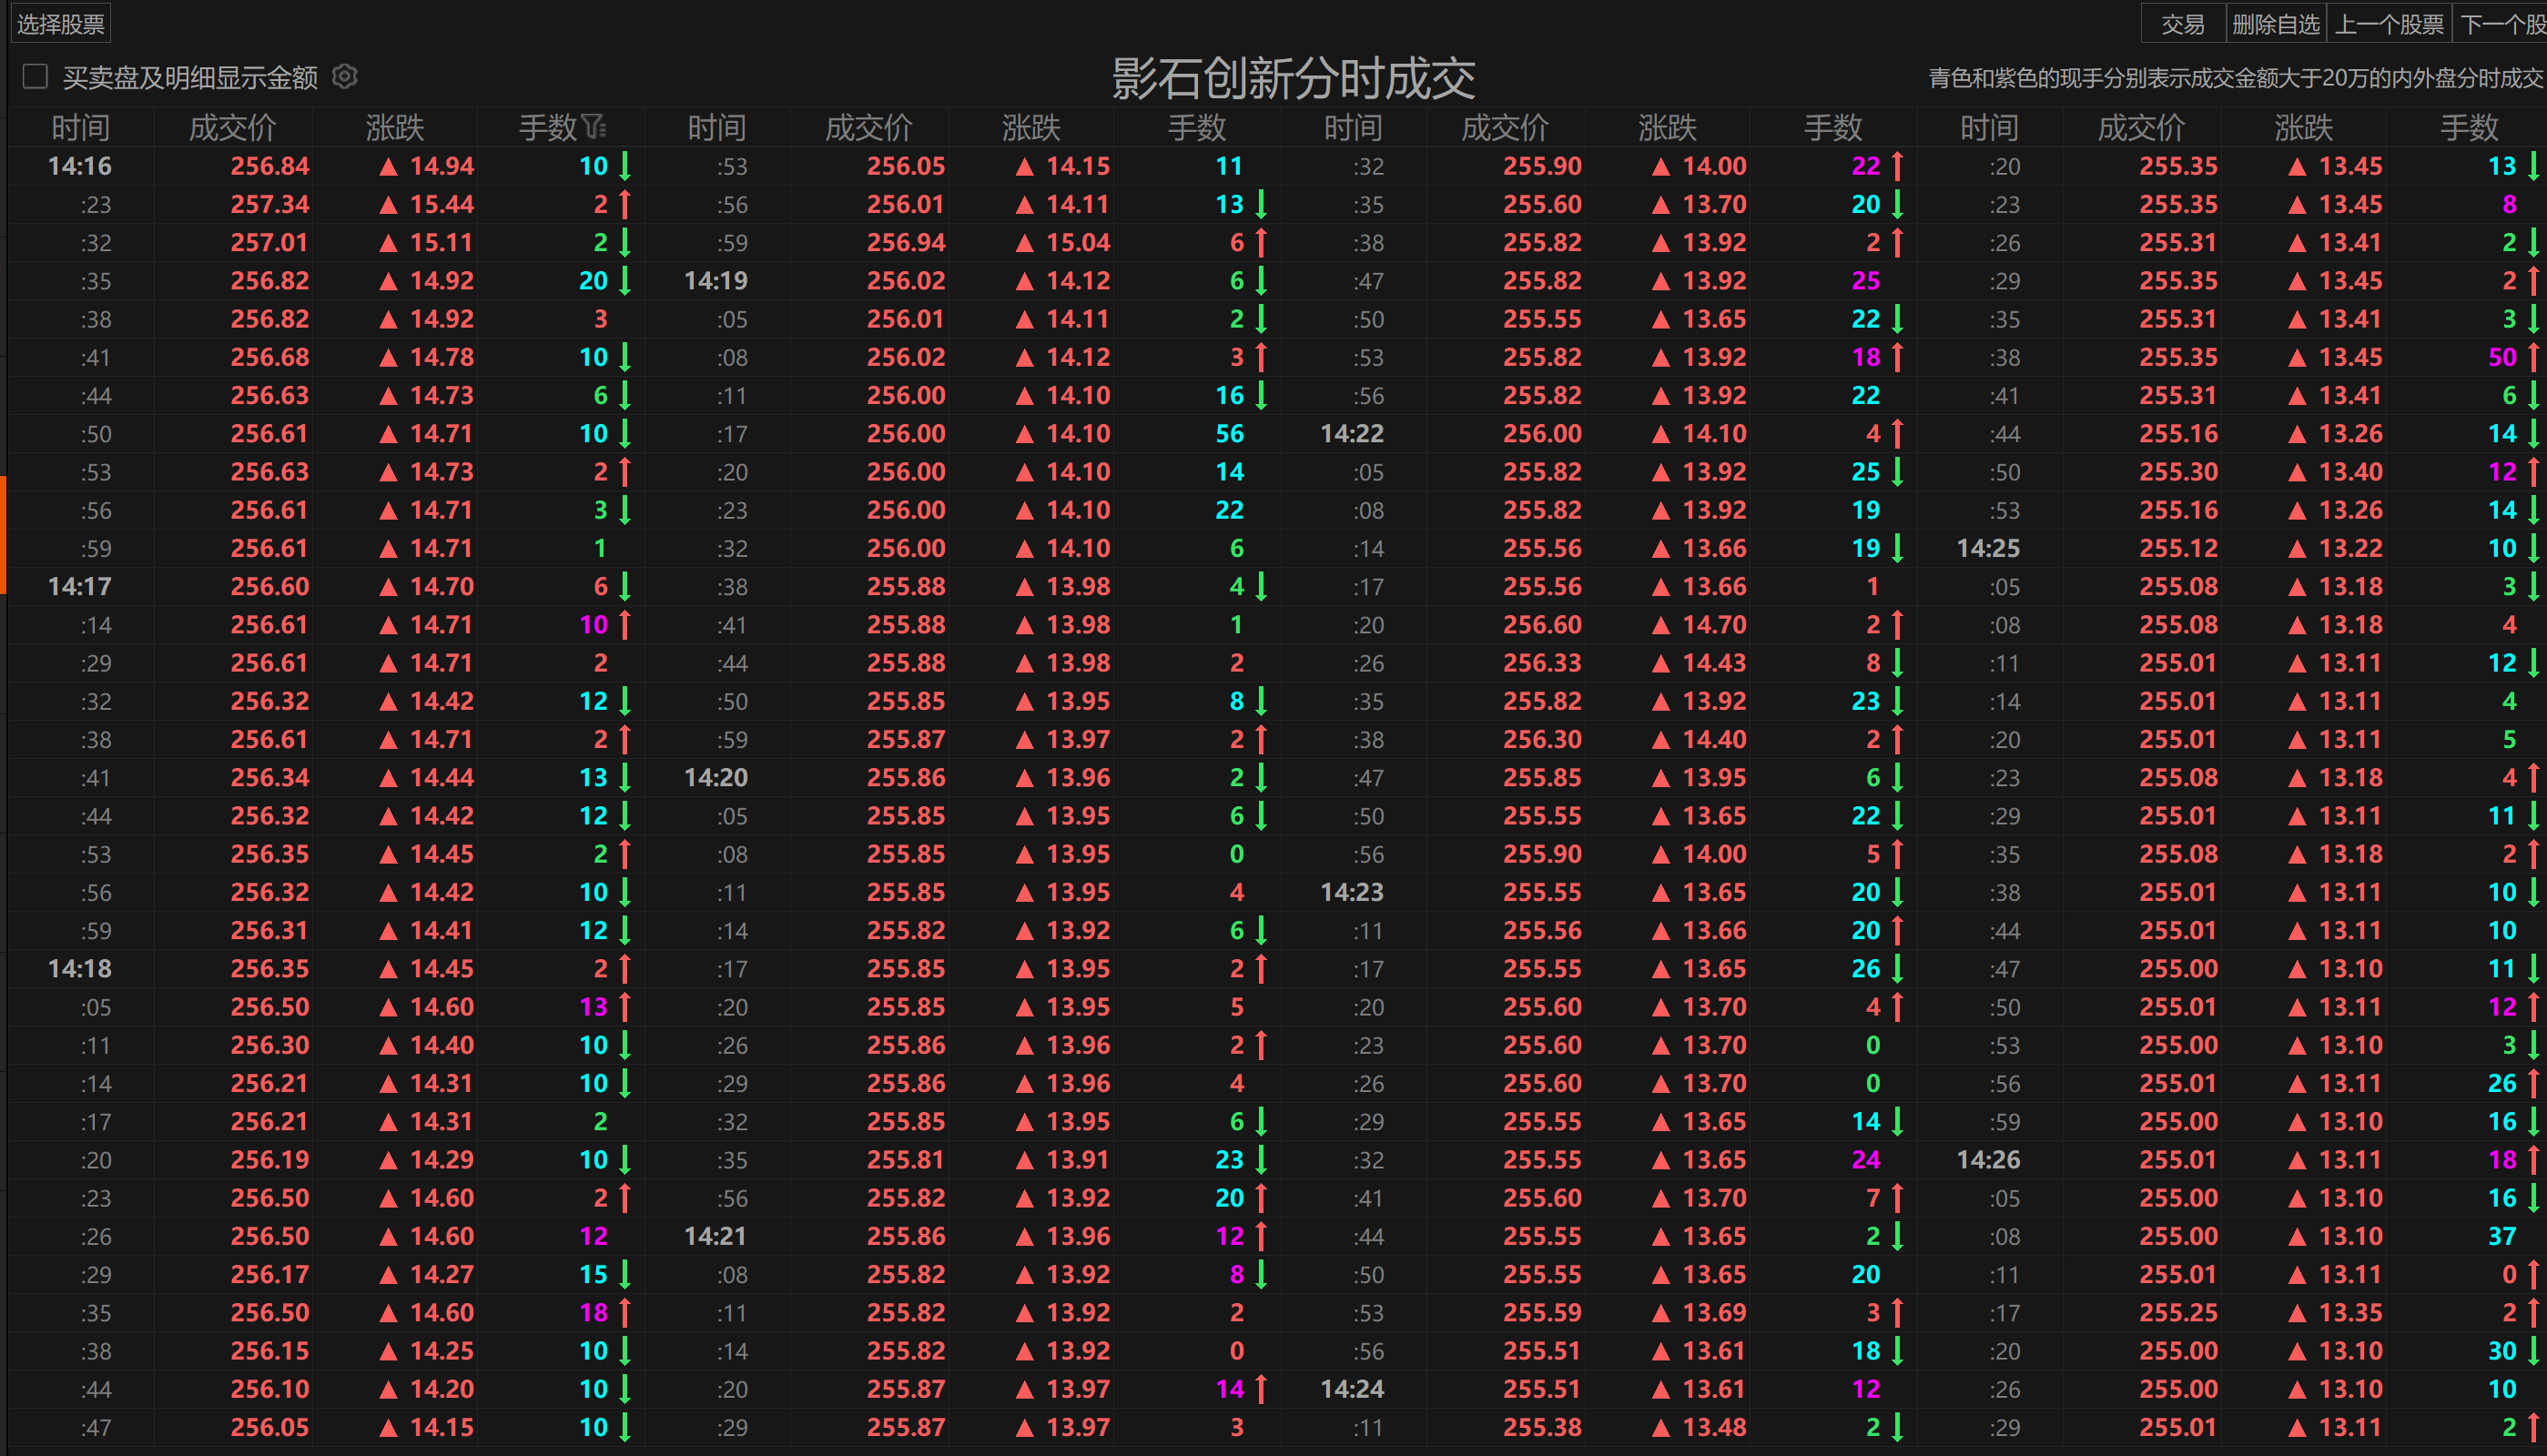
Task: Click the 影石创新分时成交 title
Action: (x=1293, y=78)
